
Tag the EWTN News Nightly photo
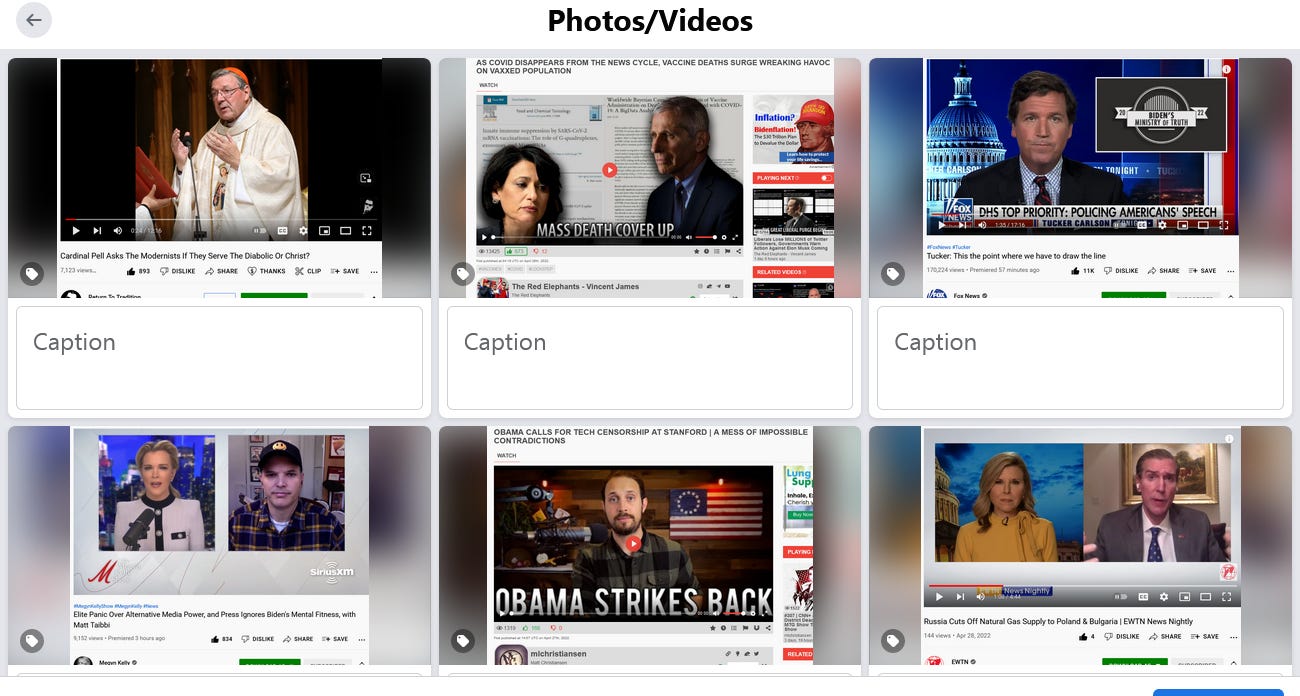point(893,641)
